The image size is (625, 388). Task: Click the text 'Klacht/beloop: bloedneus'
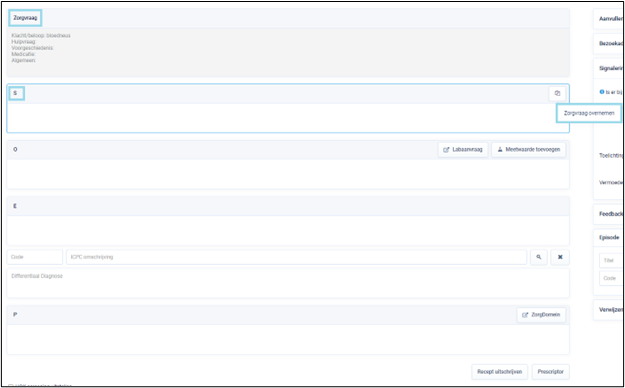click(41, 35)
